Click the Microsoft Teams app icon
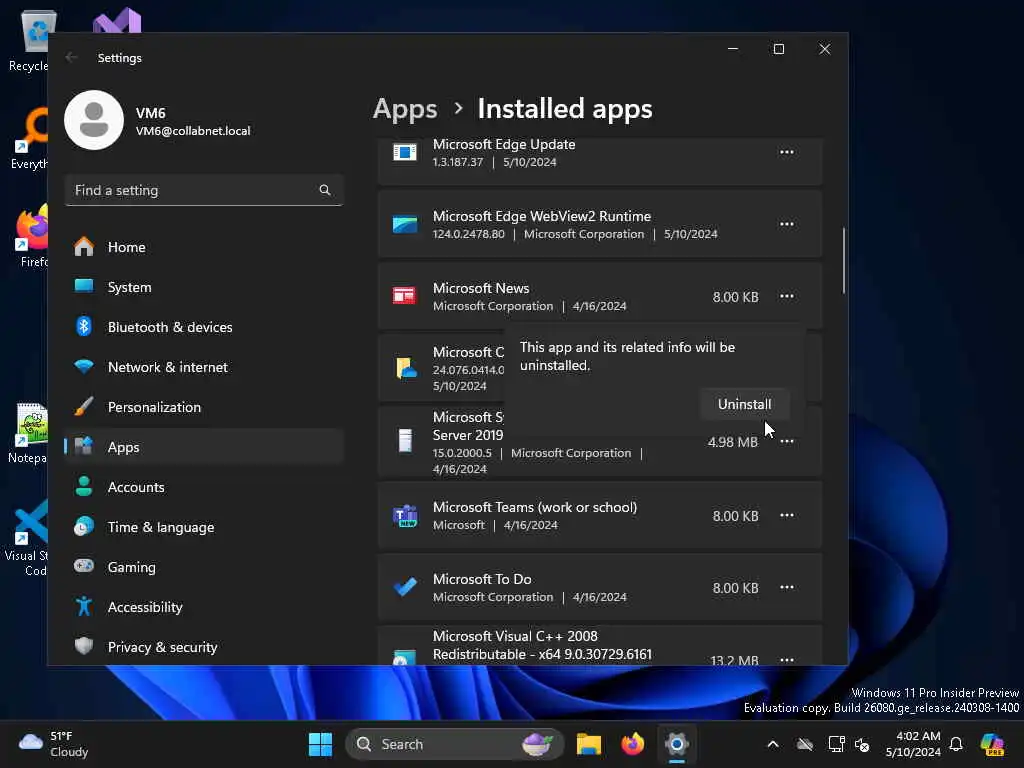The width and height of the screenshot is (1024, 768). pos(405,515)
